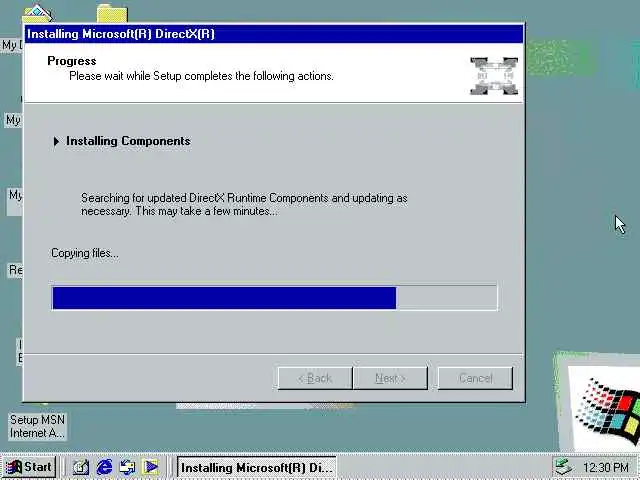Open the Windows Start menu
This screenshot has height=480, width=640.
[29, 467]
